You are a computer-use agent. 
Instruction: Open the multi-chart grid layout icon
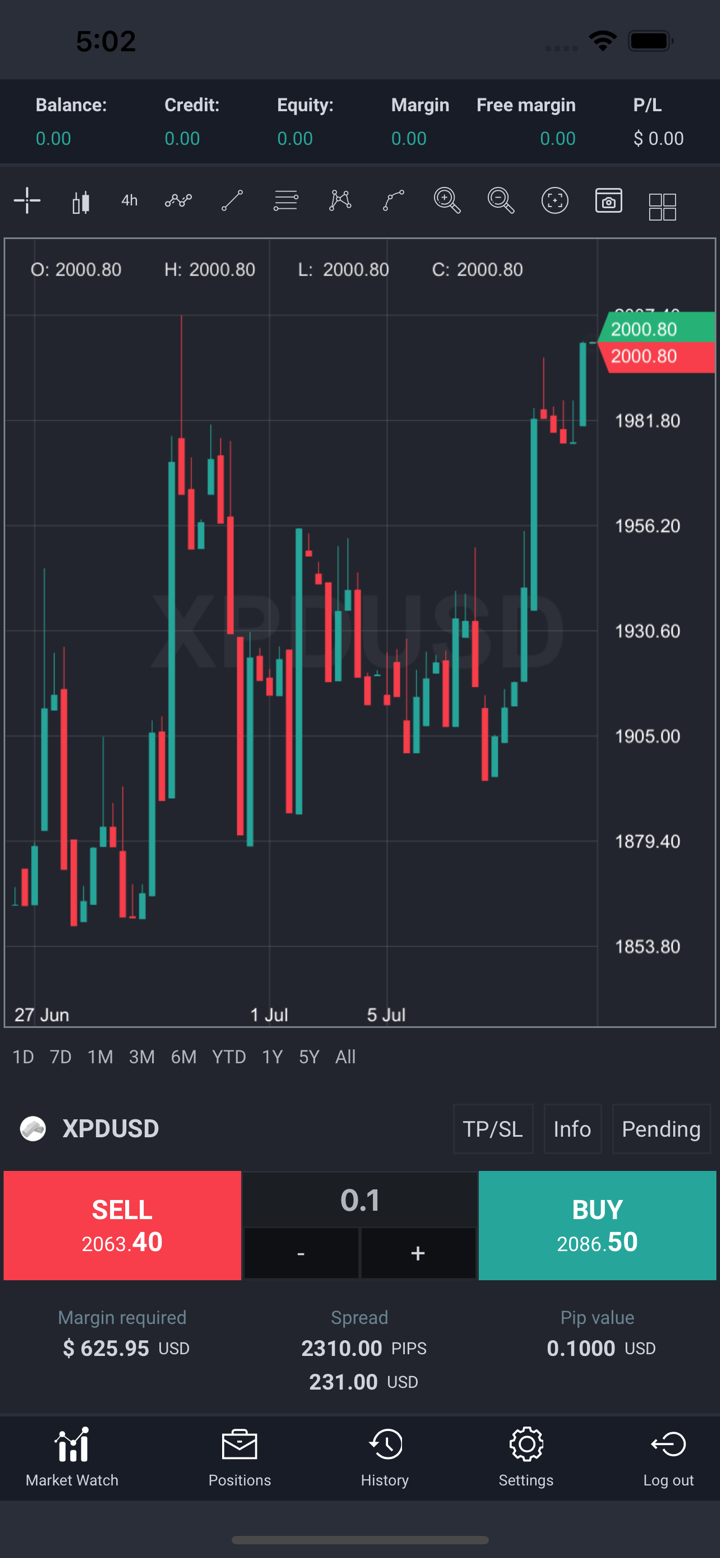(662, 206)
